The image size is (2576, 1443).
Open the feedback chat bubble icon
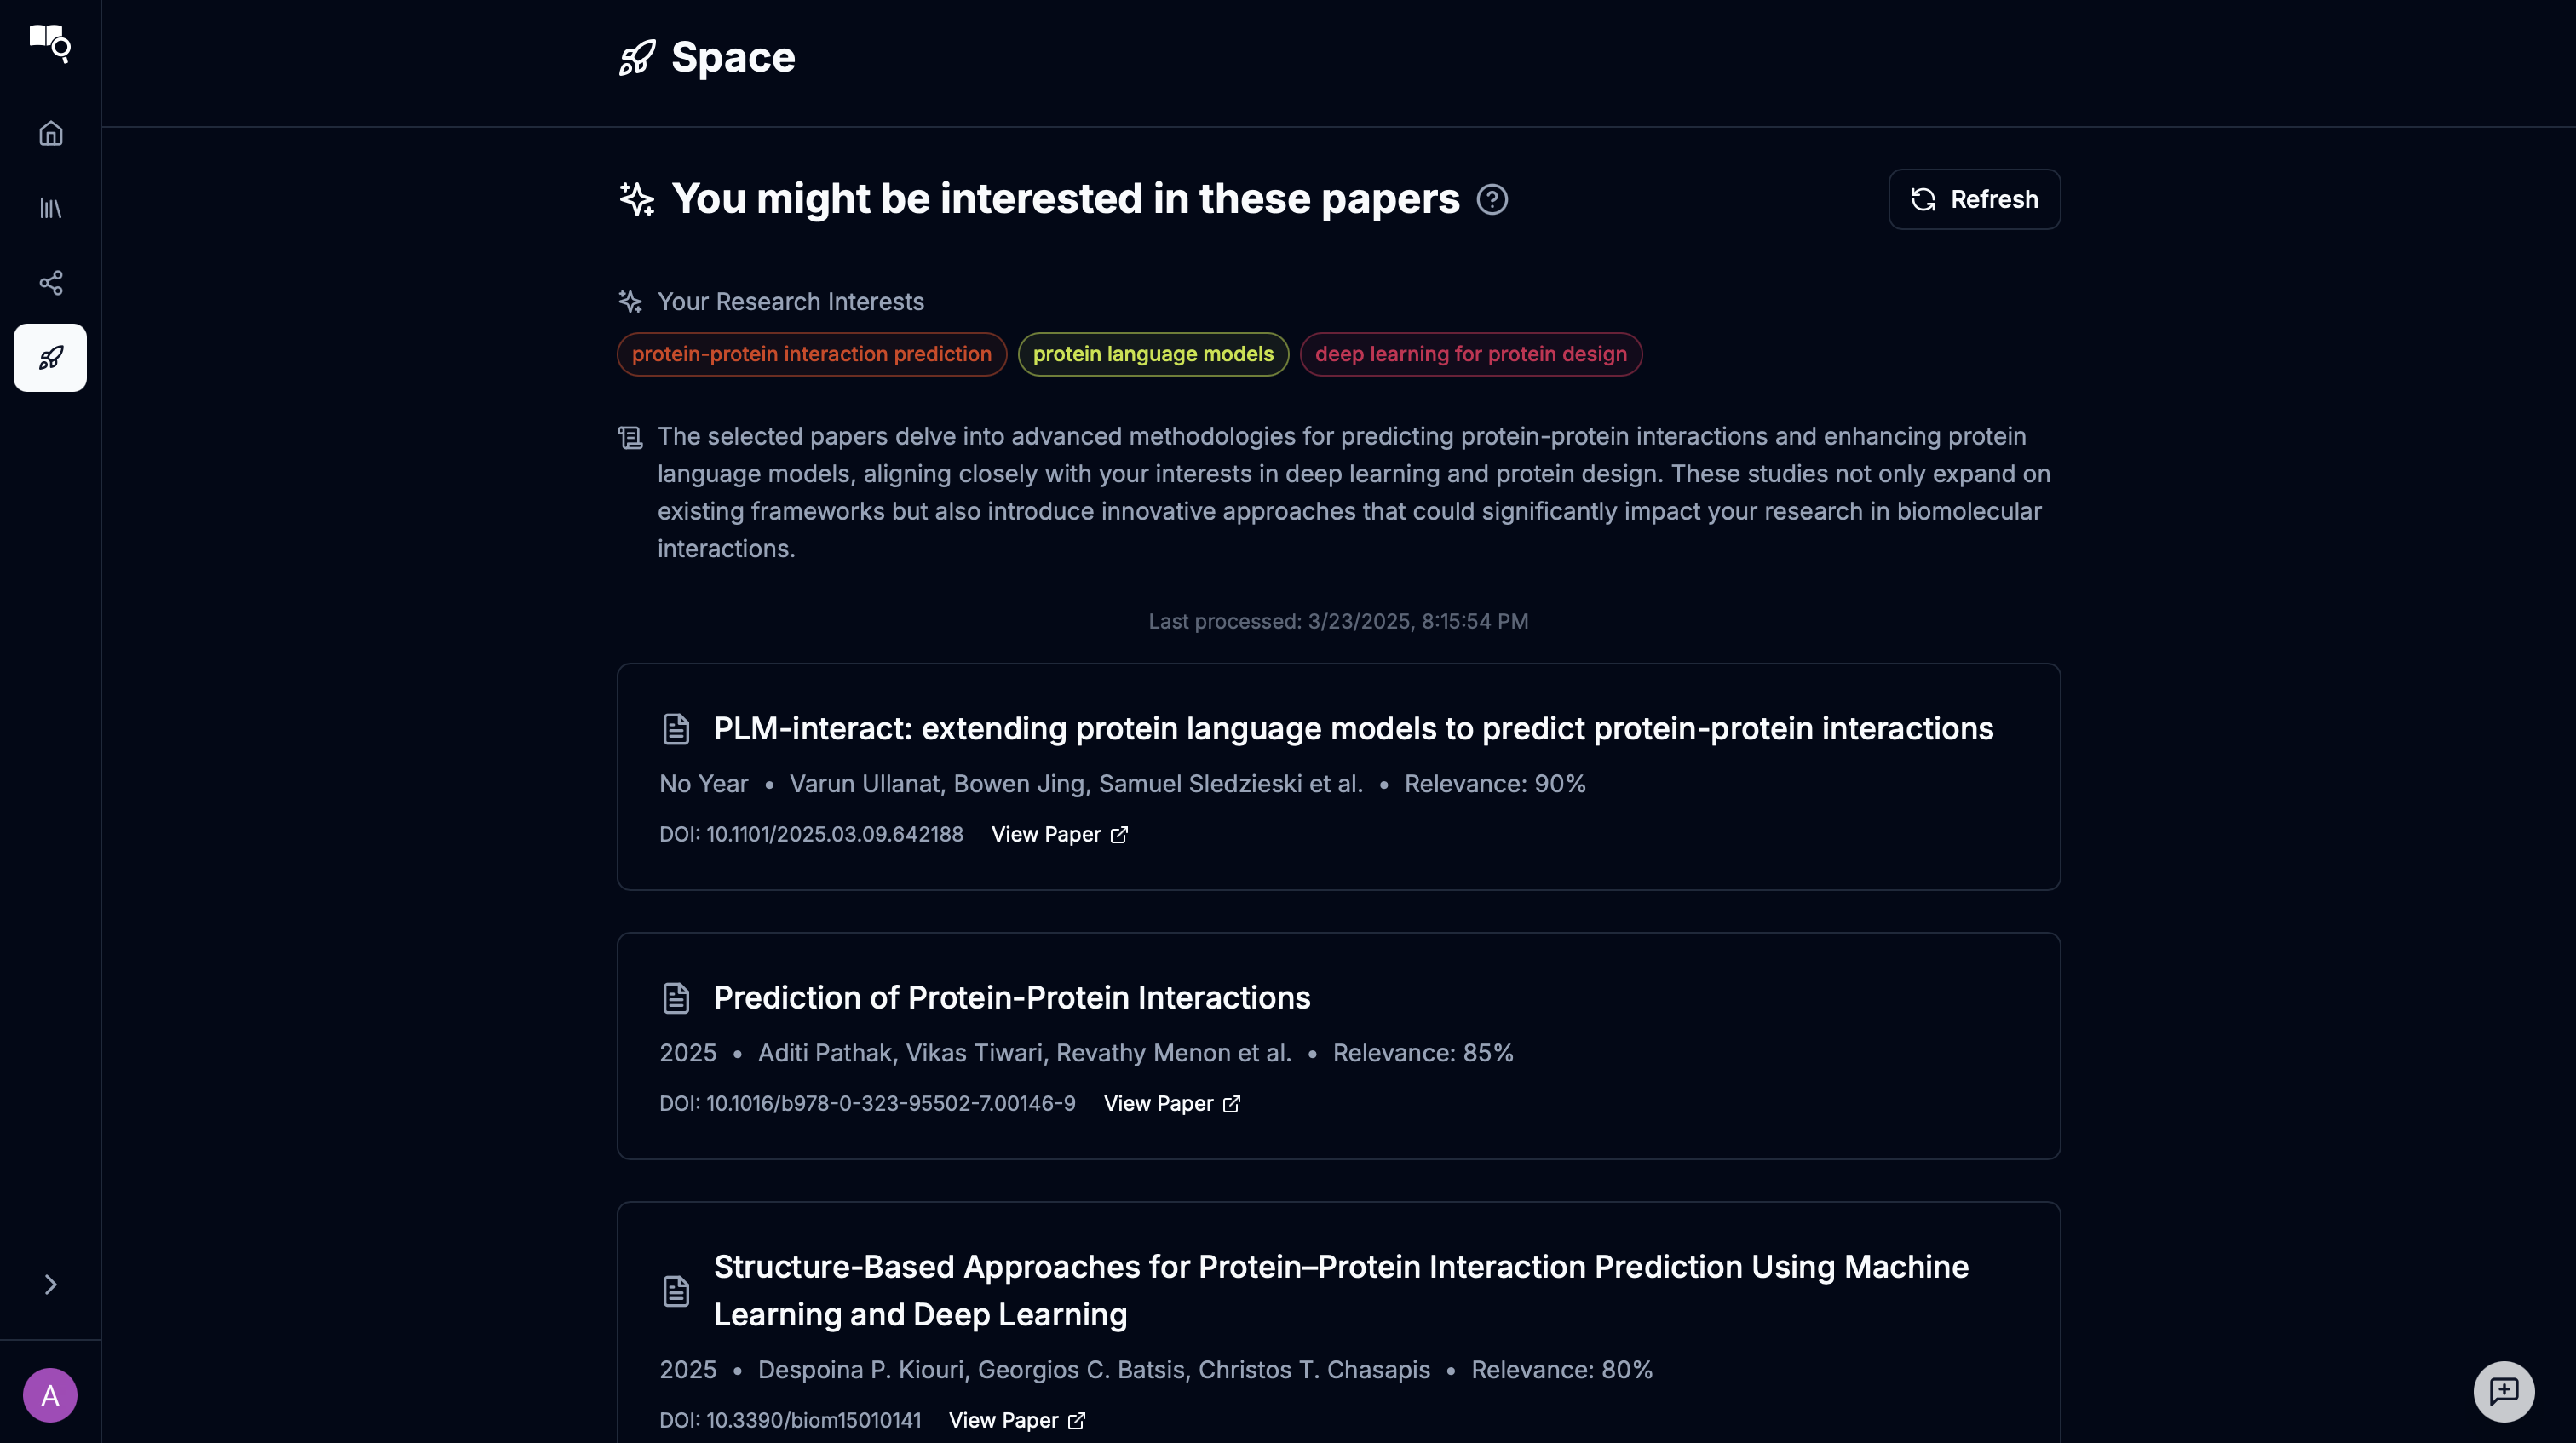(x=2503, y=1391)
